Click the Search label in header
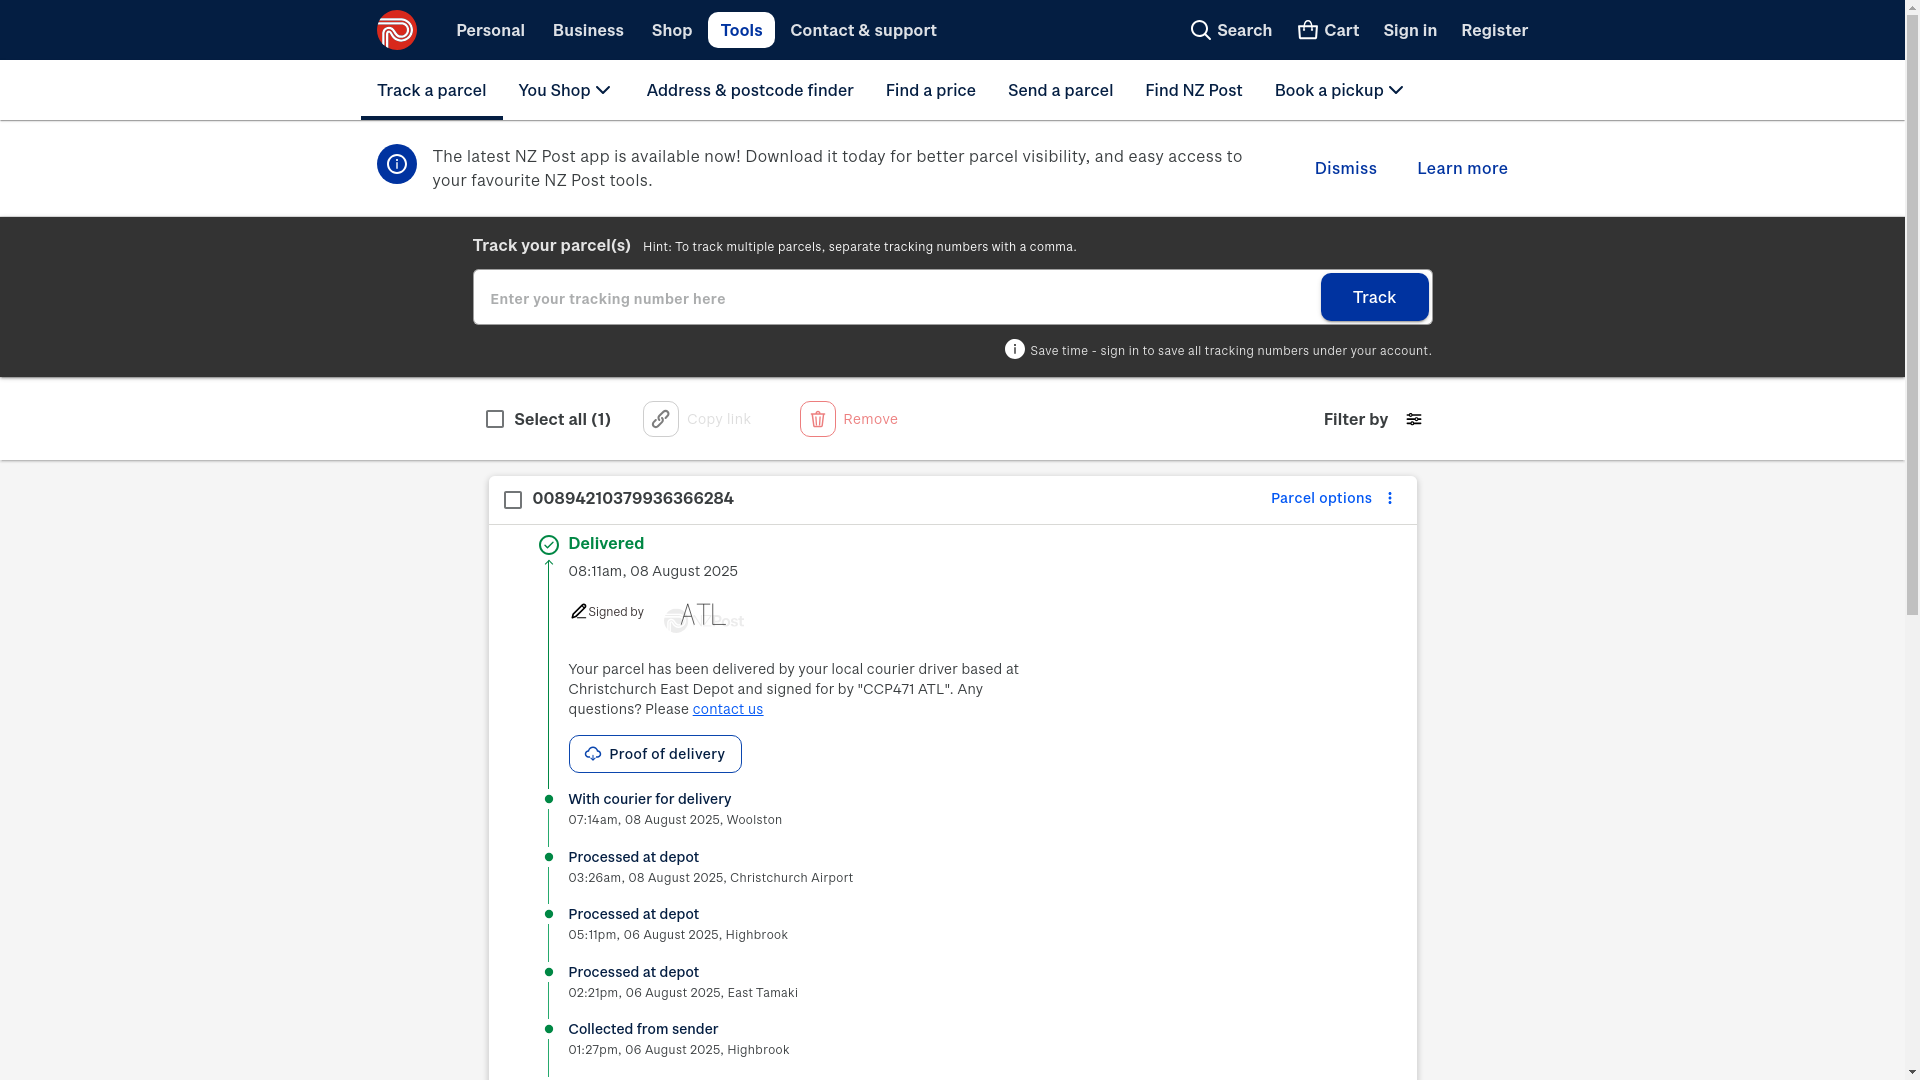This screenshot has height=1080, width=1920. [1244, 30]
